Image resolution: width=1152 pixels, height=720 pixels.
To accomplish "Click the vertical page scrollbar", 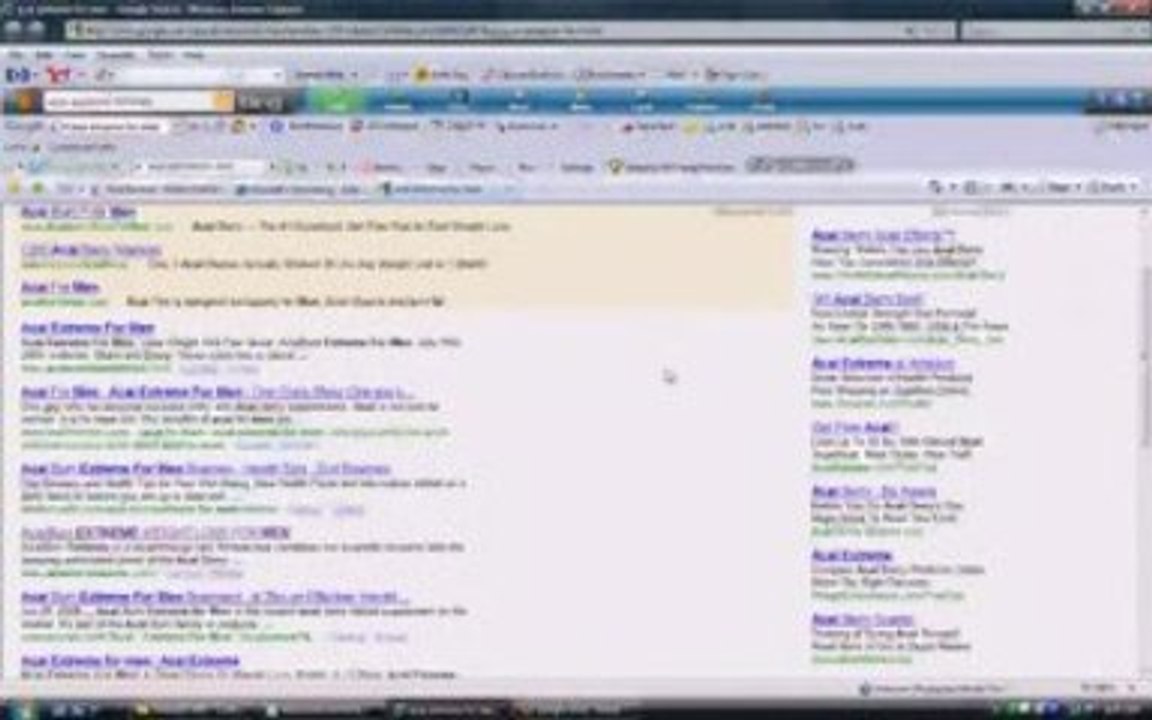I will [x=1145, y=356].
